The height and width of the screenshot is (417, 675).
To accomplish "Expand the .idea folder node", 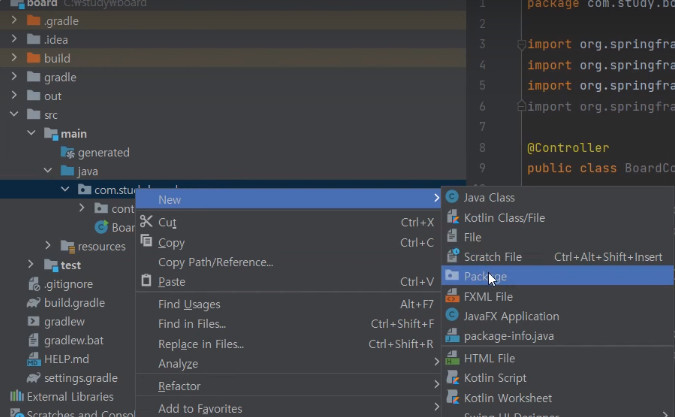I will tap(14, 39).
